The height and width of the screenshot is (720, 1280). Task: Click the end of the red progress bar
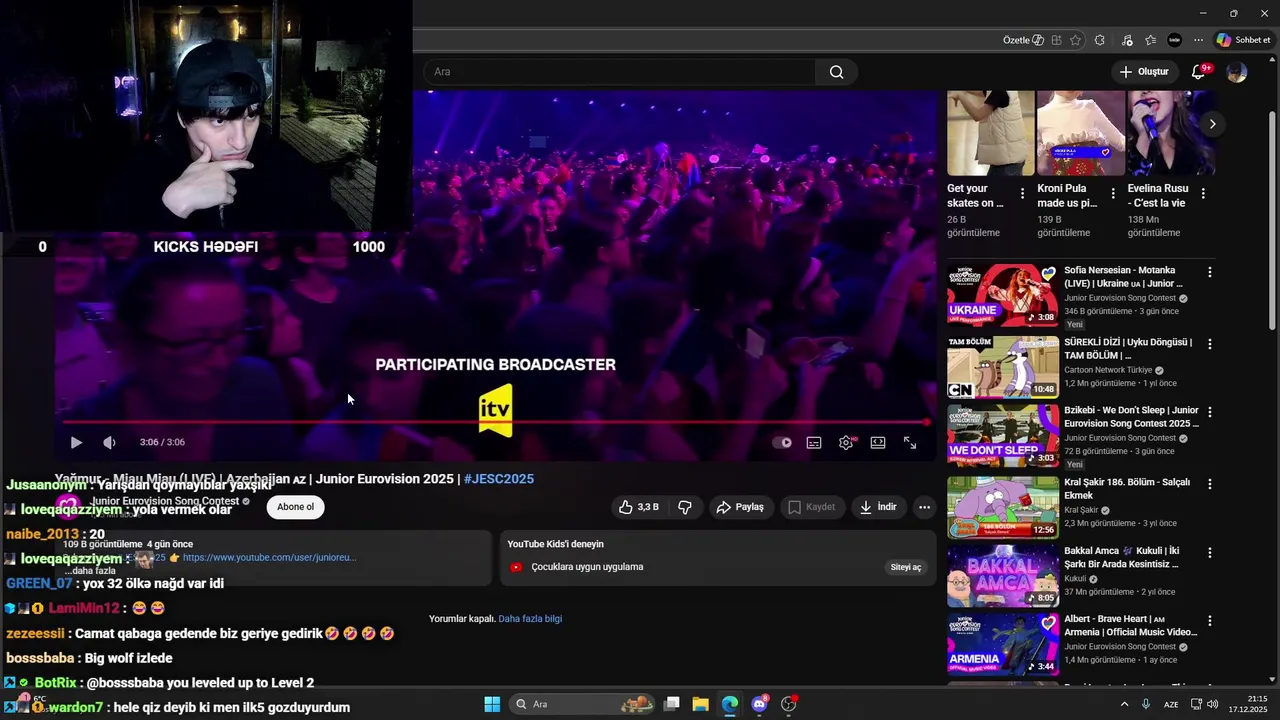(x=927, y=422)
